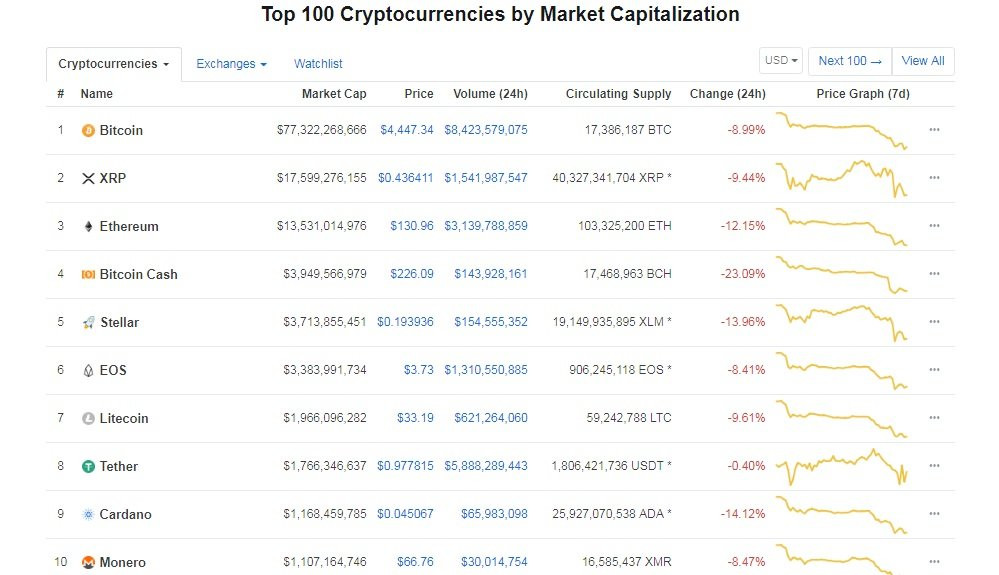Open Bitcoin price link $4,447.34
The image size is (999, 575).
click(406, 130)
